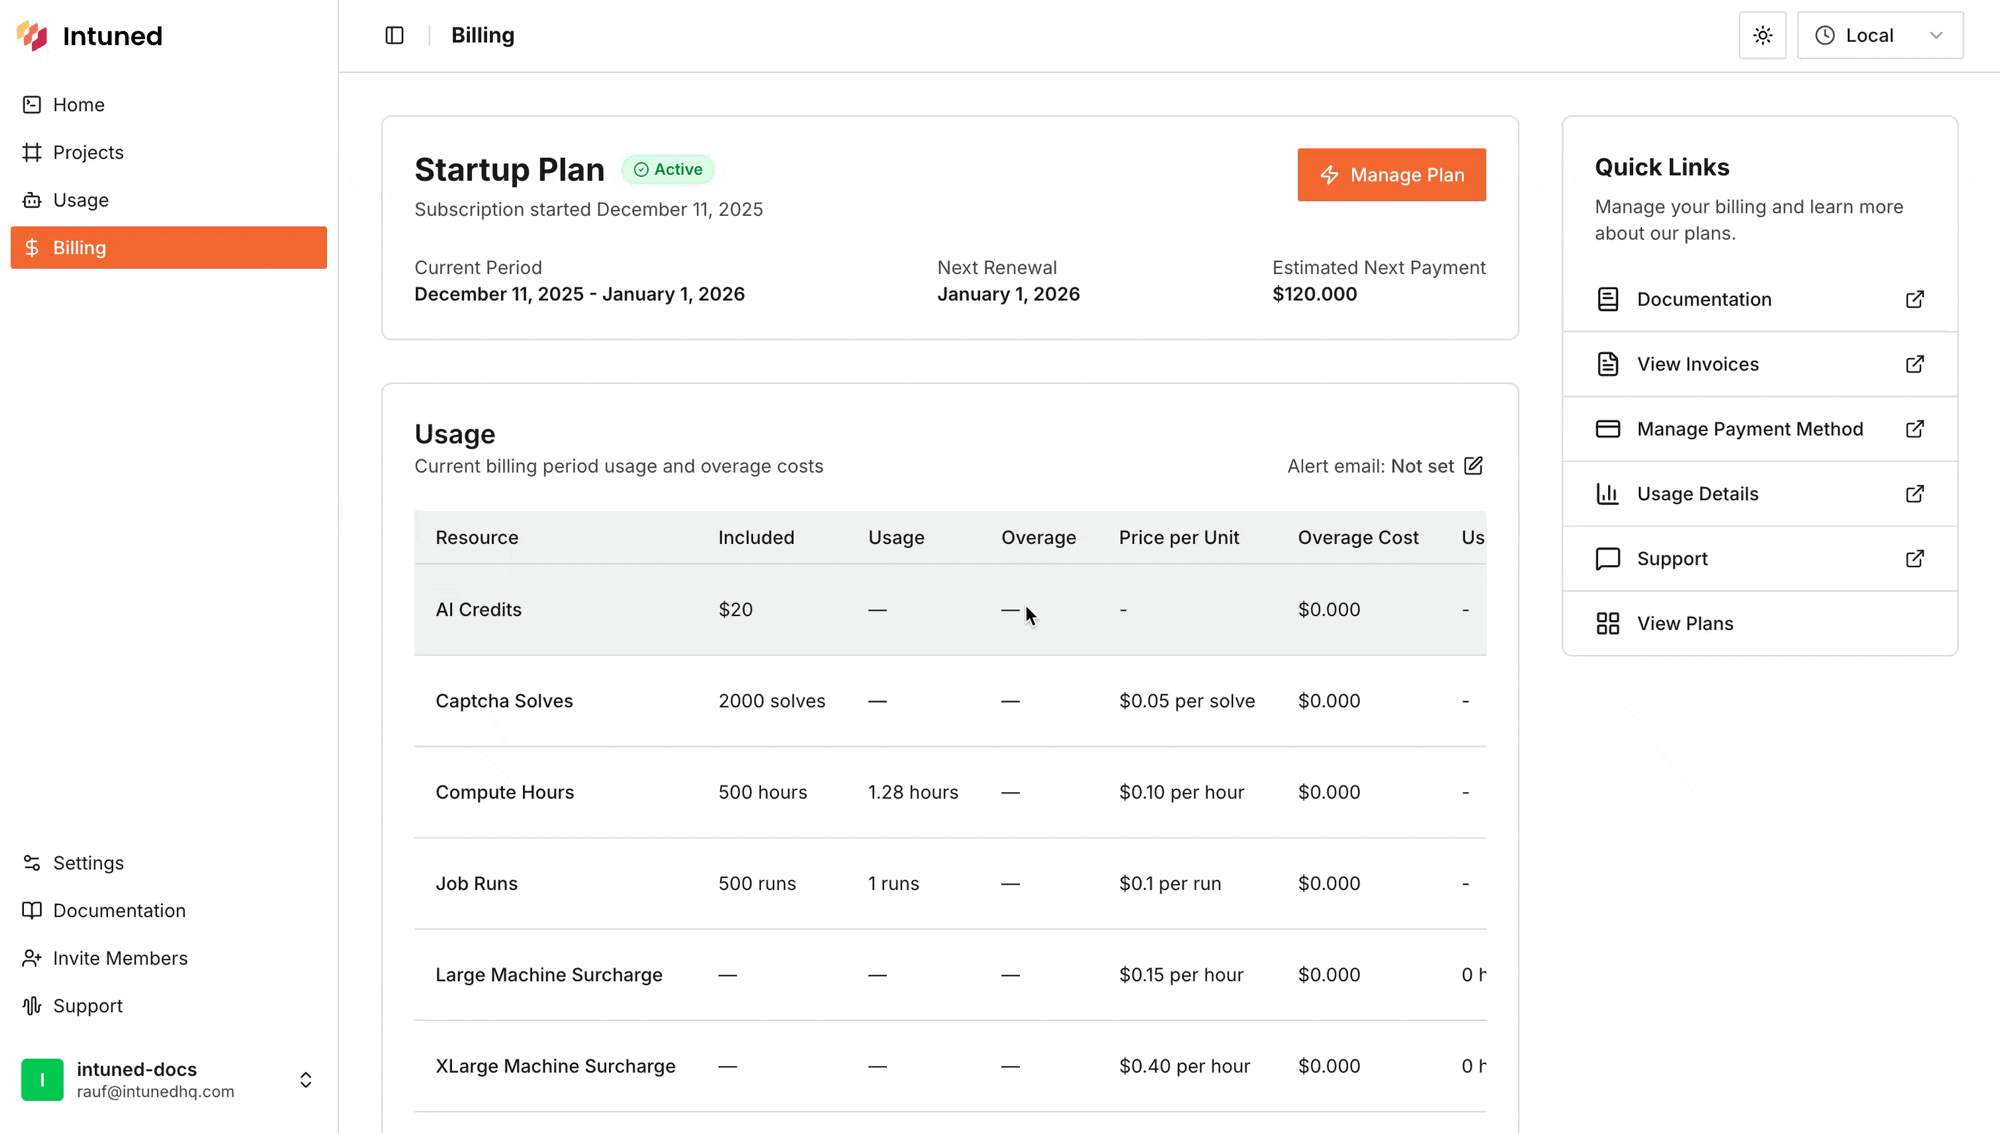Open the Local timezone dropdown

1879,36
